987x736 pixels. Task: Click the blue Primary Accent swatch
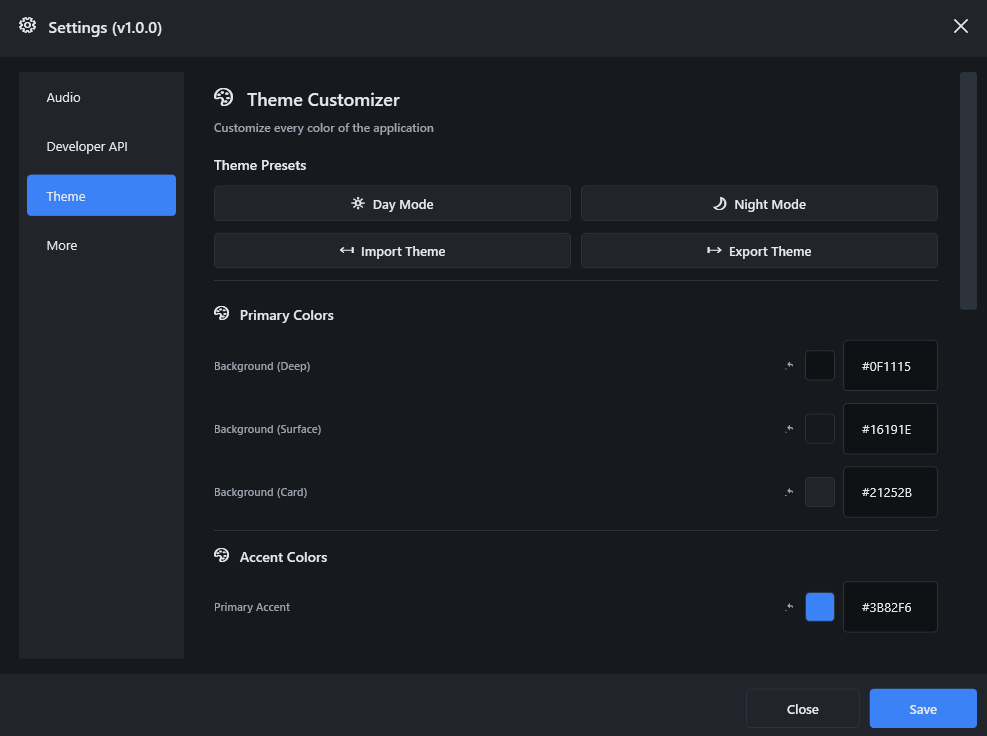click(820, 607)
